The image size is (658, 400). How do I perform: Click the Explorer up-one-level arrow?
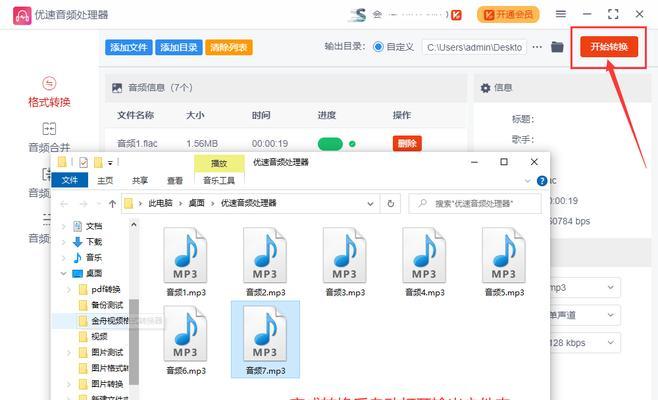112,204
